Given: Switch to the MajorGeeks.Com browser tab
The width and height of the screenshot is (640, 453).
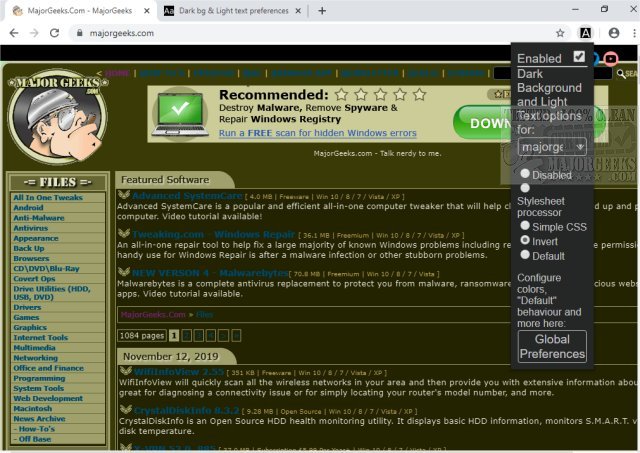Looking at the screenshot, I should pyautogui.click(x=80, y=11).
